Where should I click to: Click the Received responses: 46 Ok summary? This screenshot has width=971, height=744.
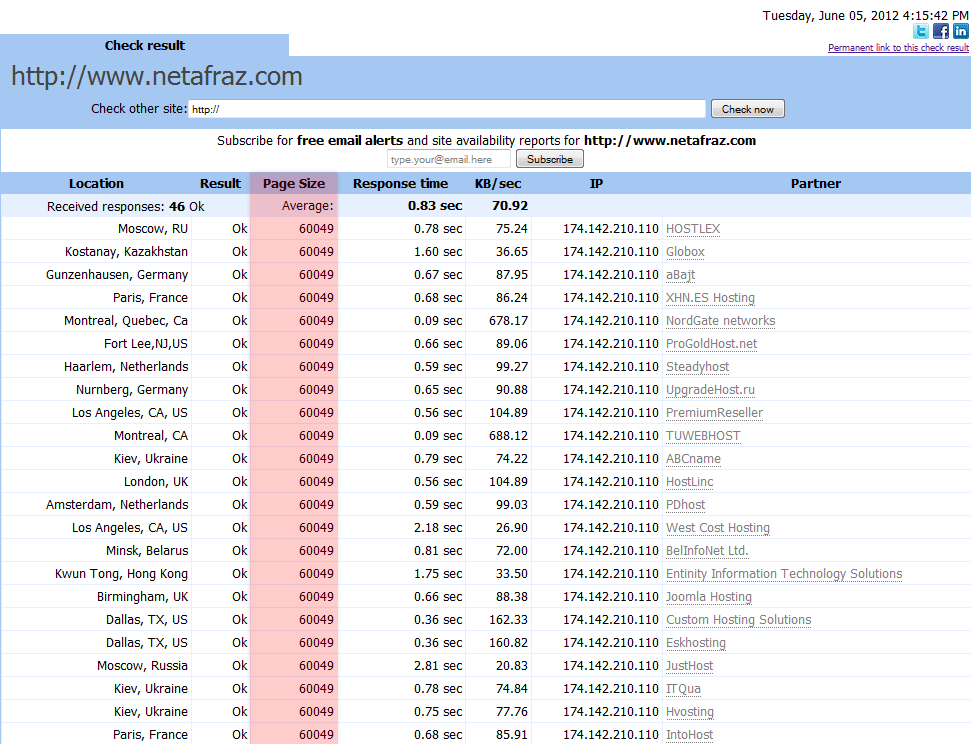[x=126, y=206]
